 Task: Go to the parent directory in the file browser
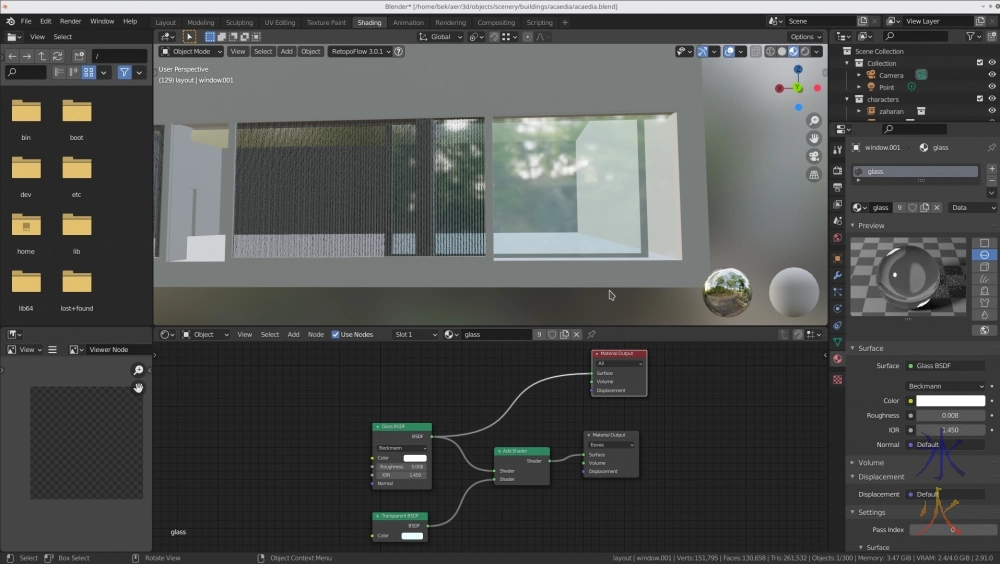44,56
